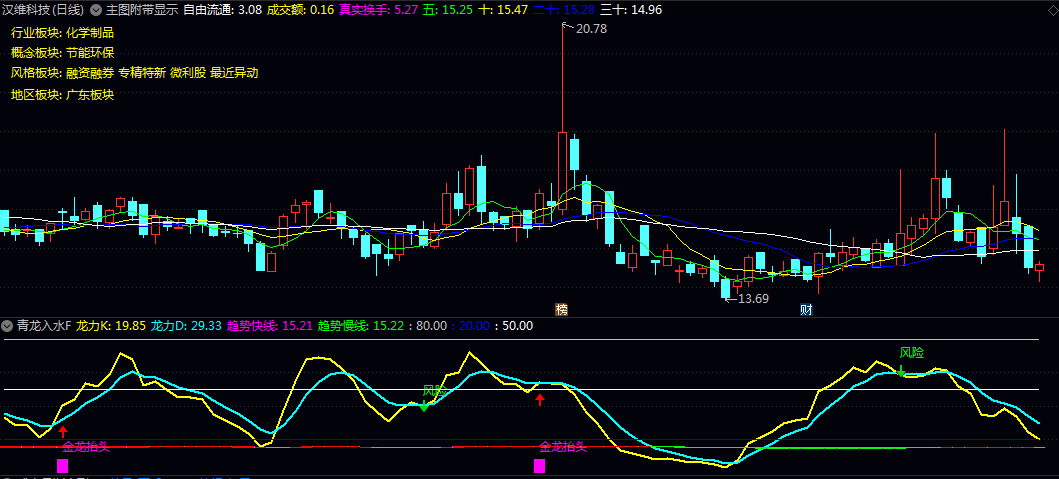1059x479 pixels.
Task: Open the 广东板块 region sector
Action: tap(90, 95)
